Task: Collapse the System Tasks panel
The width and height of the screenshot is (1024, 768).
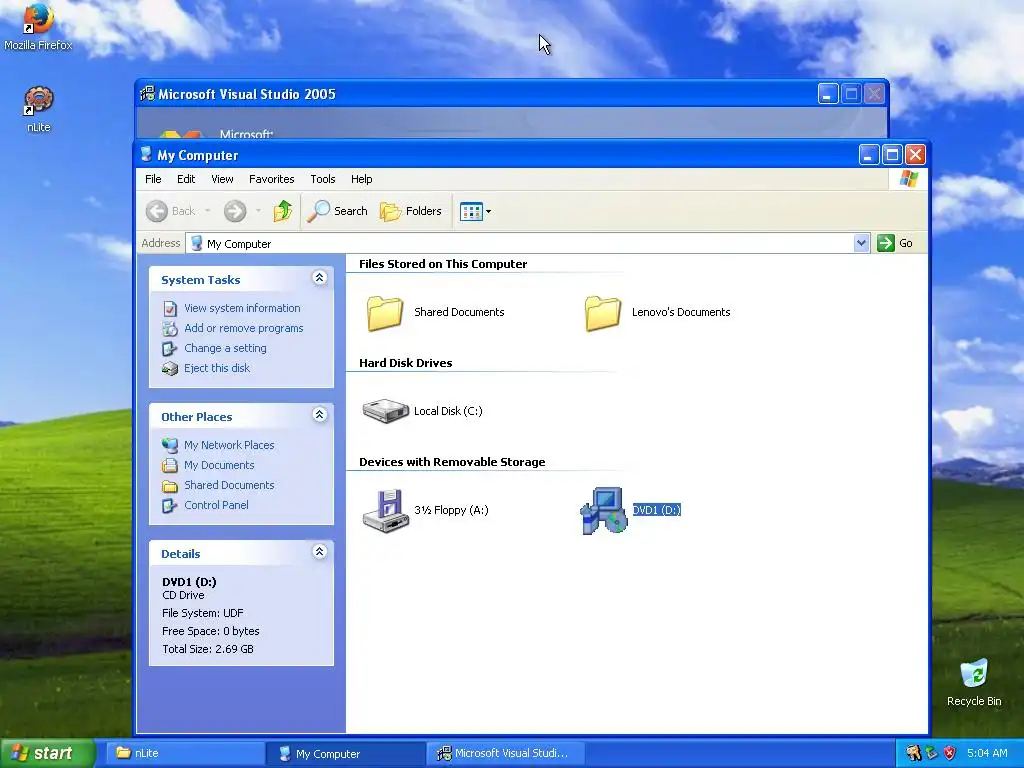Action: point(319,278)
